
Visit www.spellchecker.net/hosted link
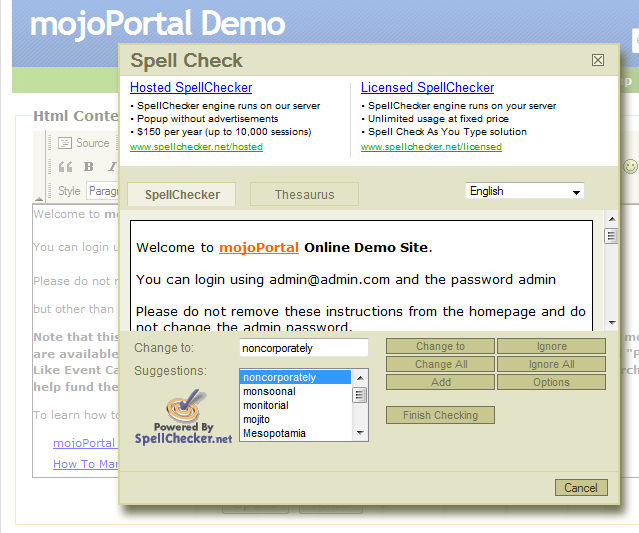196,147
